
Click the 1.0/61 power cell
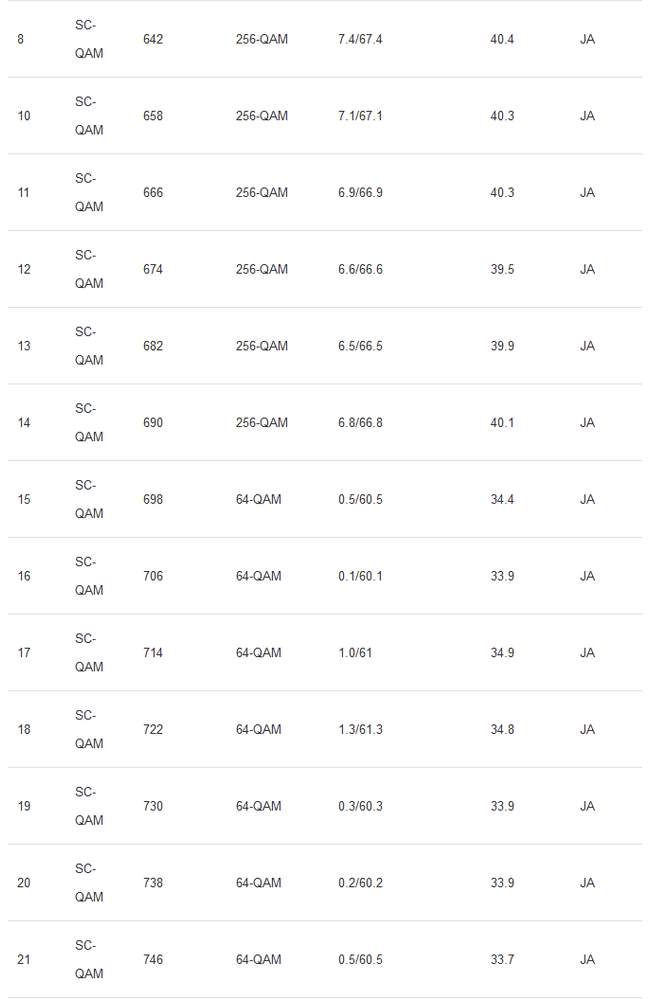355,653
